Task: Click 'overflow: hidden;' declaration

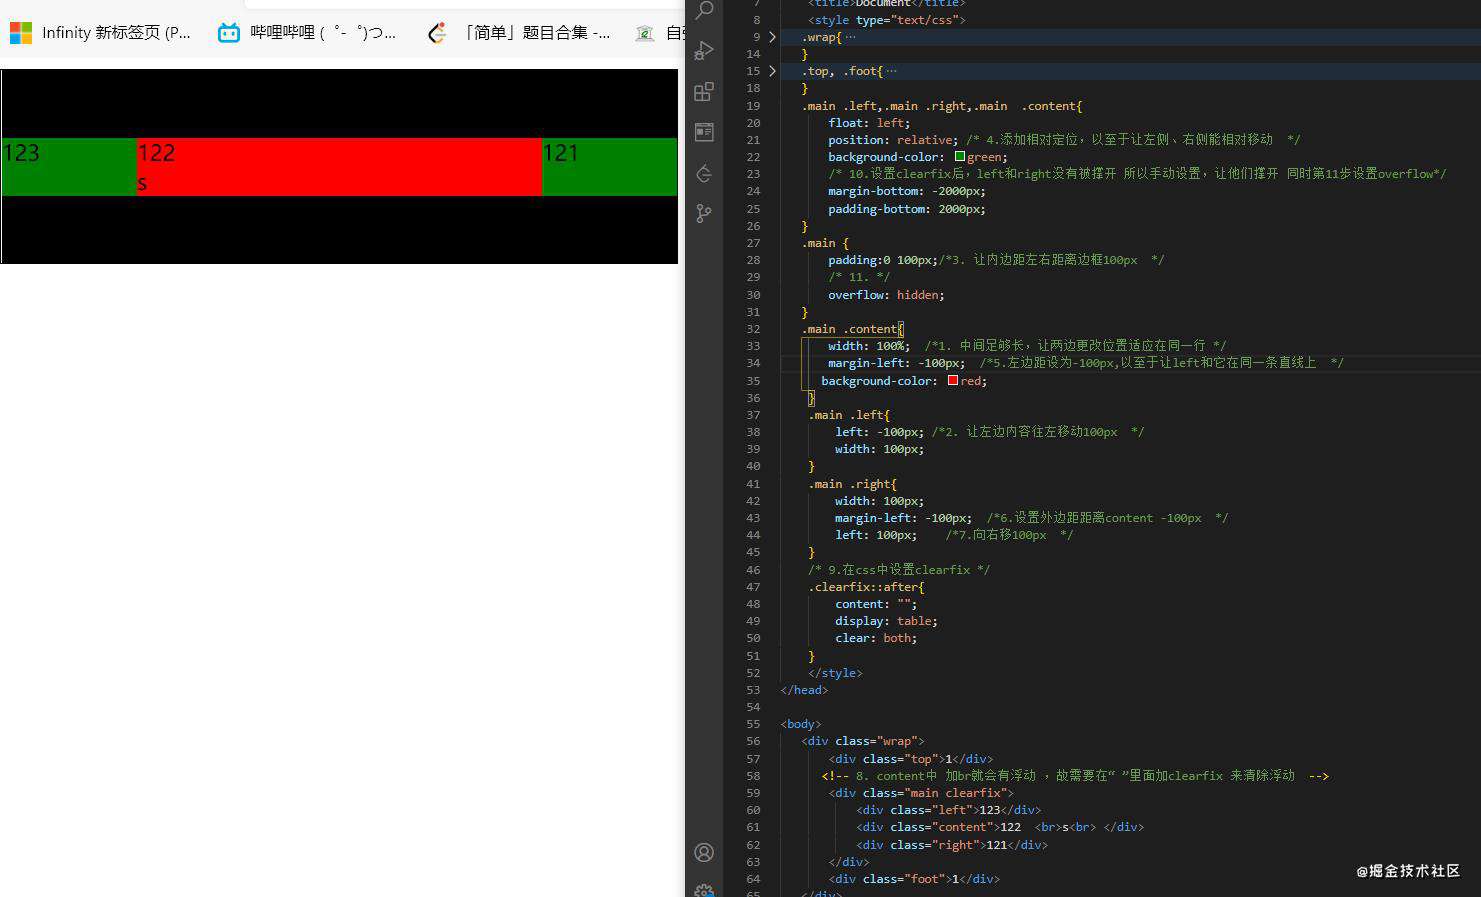Action: [x=886, y=295]
